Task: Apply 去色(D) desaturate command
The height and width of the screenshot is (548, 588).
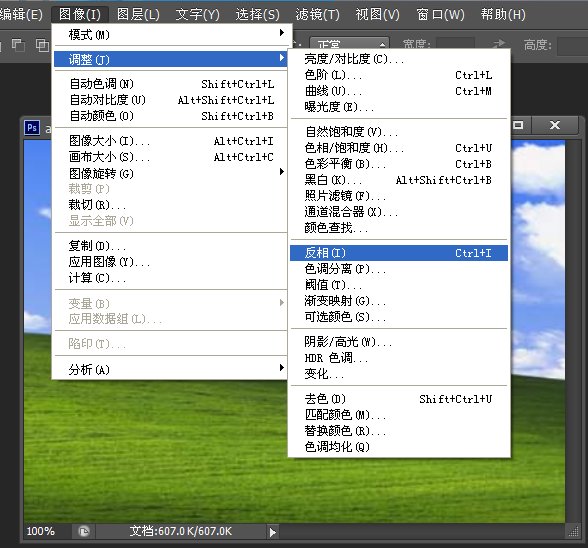Action: click(399, 399)
